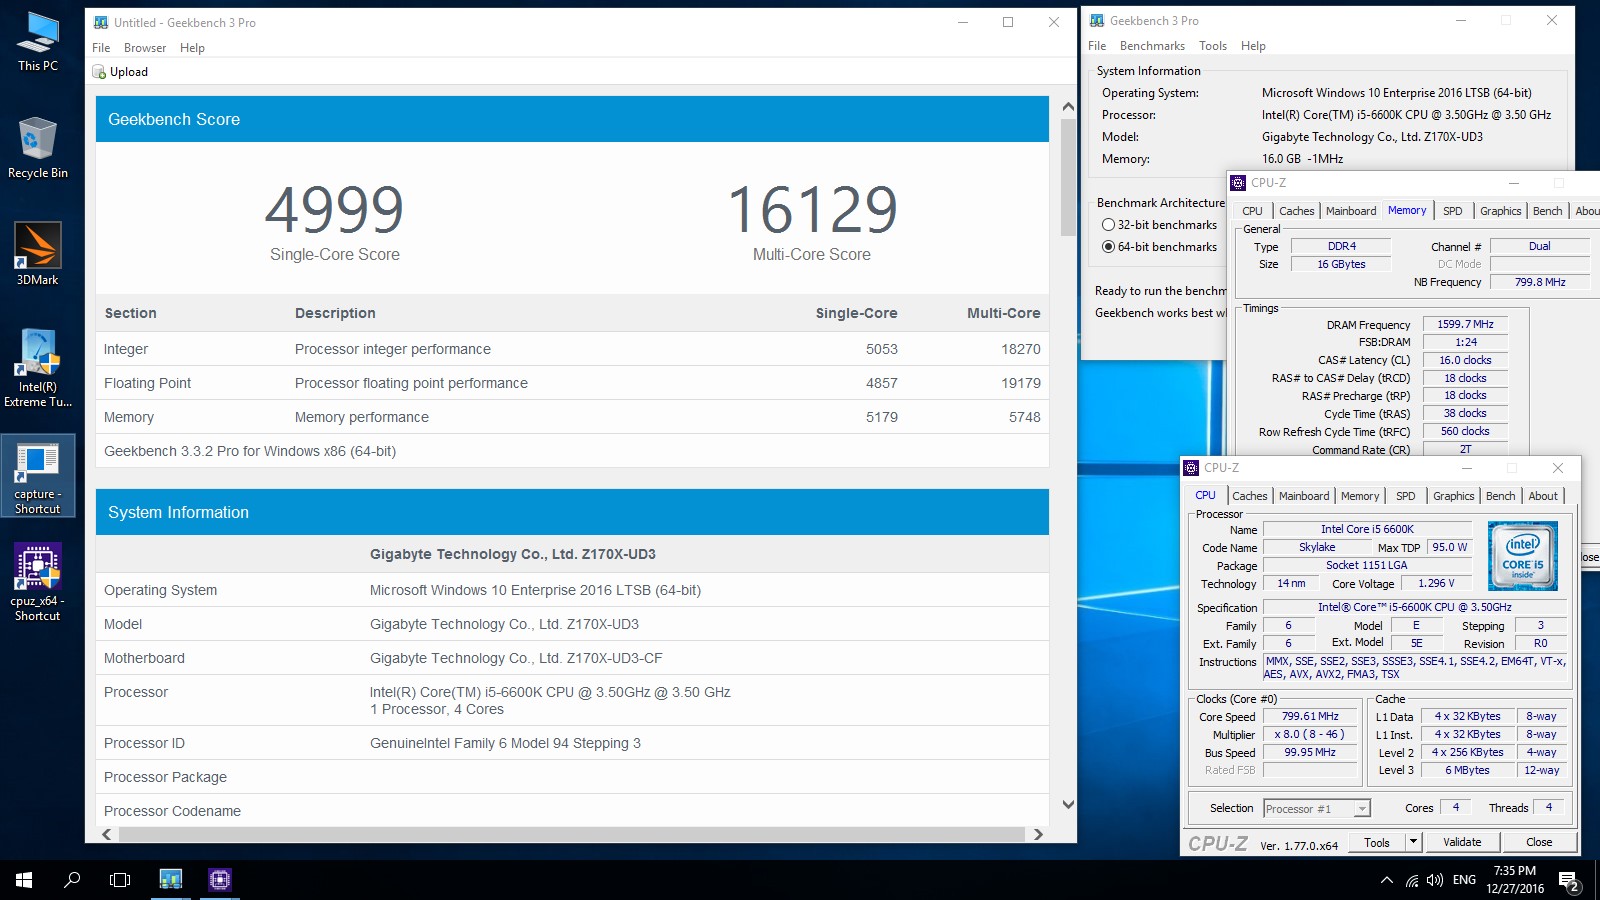The height and width of the screenshot is (900, 1600).
Task: Open taskbar search
Action: (x=72, y=880)
